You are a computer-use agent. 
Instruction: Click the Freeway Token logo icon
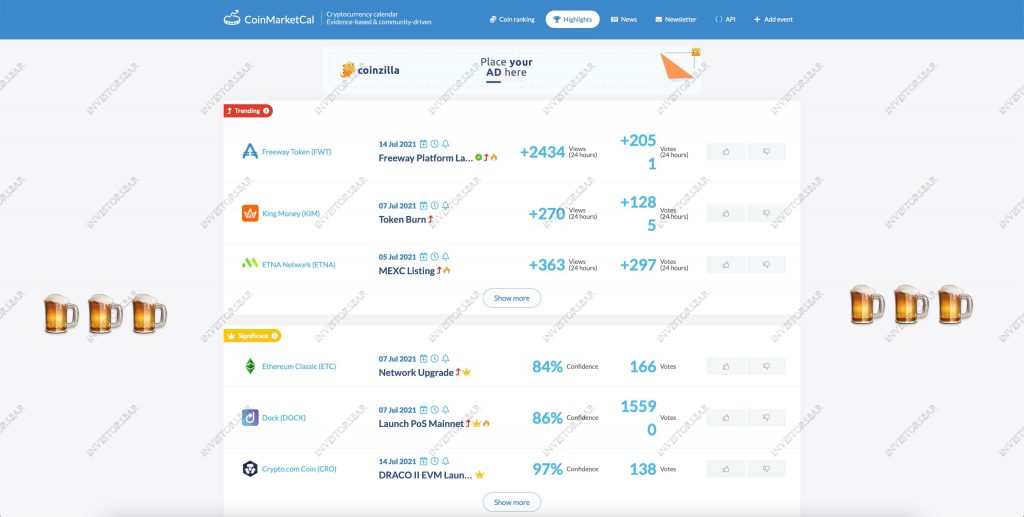click(x=250, y=151)
